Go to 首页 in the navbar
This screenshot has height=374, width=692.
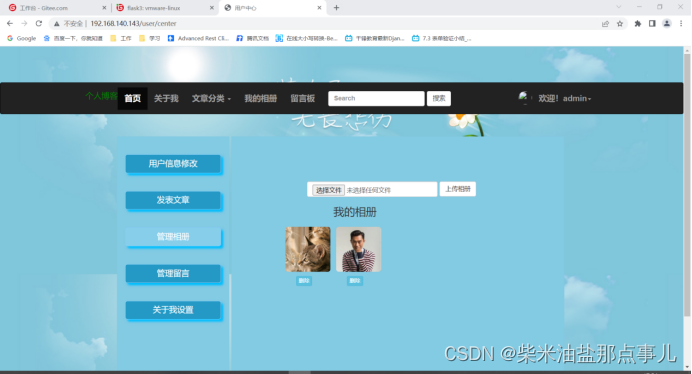pyautogui.click(x=132, y=98)
